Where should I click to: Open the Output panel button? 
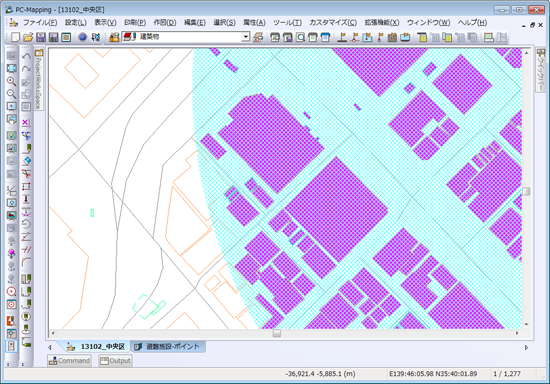115,361
